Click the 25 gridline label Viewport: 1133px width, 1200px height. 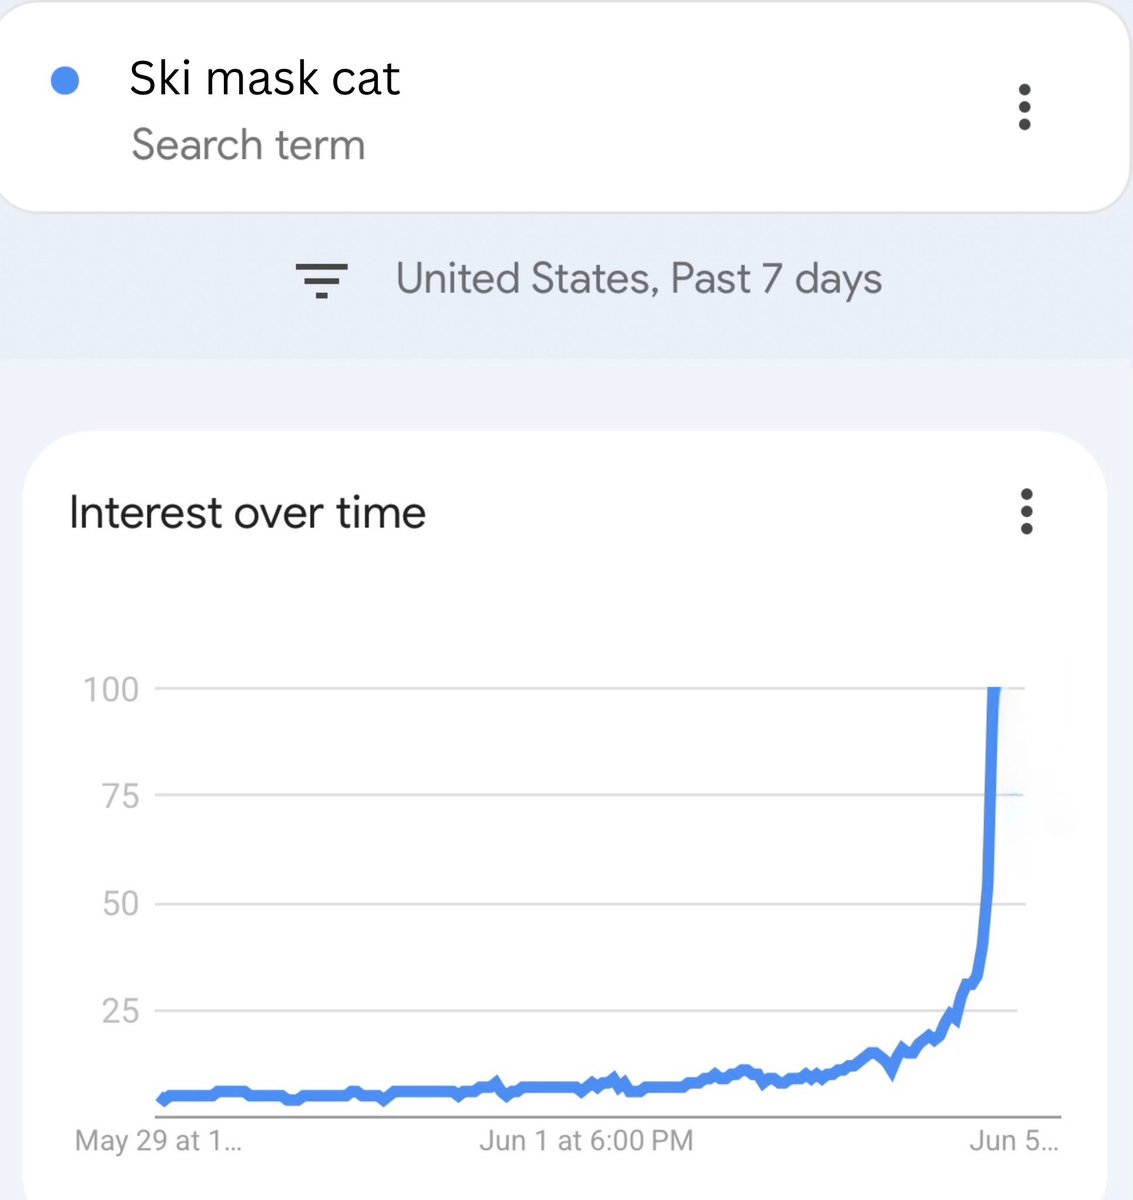(119, 1011)
